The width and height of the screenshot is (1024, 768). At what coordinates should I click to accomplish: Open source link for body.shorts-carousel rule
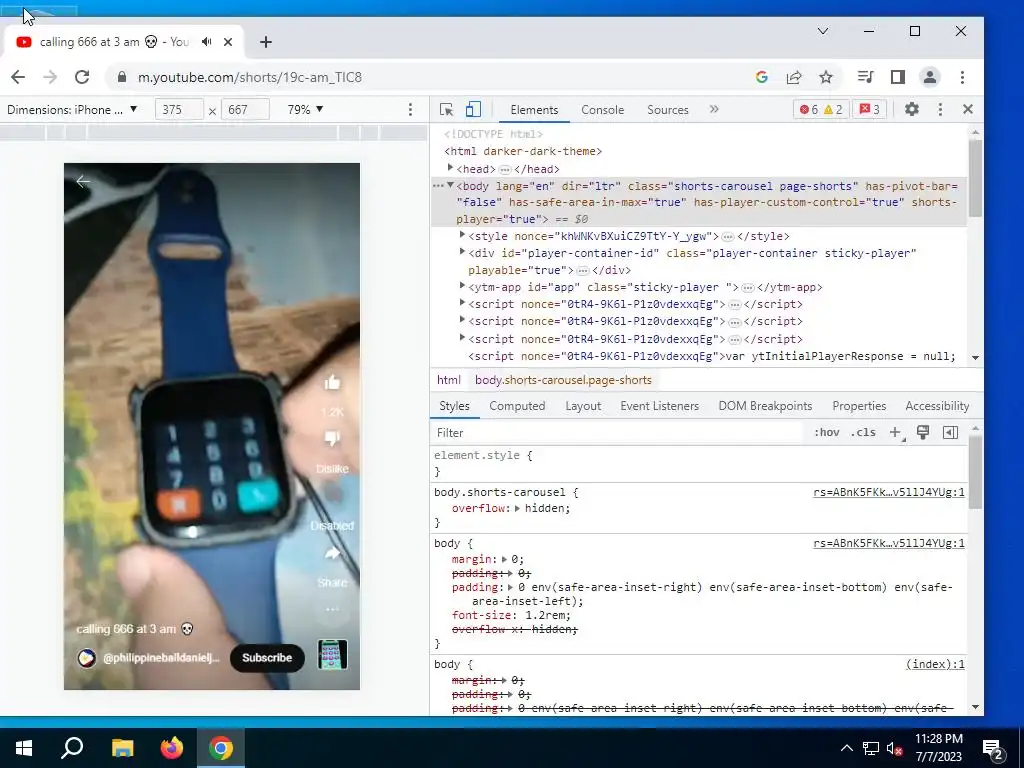(x=889, y=492)
